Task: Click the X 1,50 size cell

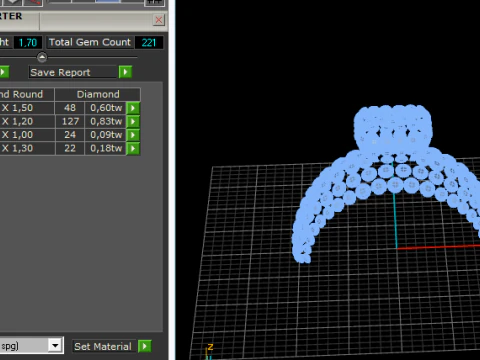Action: (27, 108)
